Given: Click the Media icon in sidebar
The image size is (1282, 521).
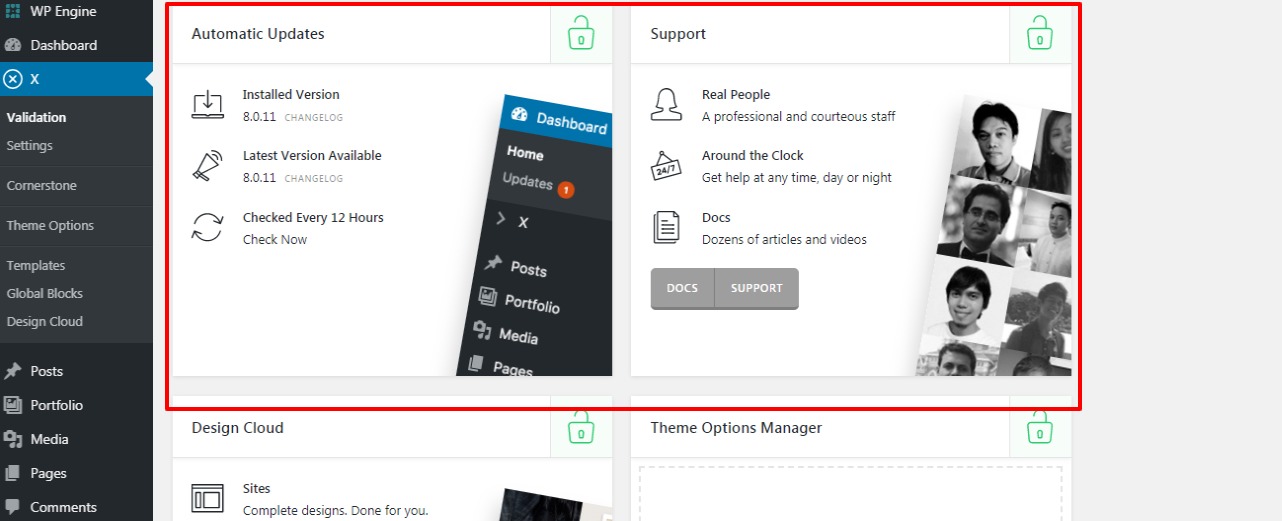Looking at the screenshot, I should (x=13, y=439).
